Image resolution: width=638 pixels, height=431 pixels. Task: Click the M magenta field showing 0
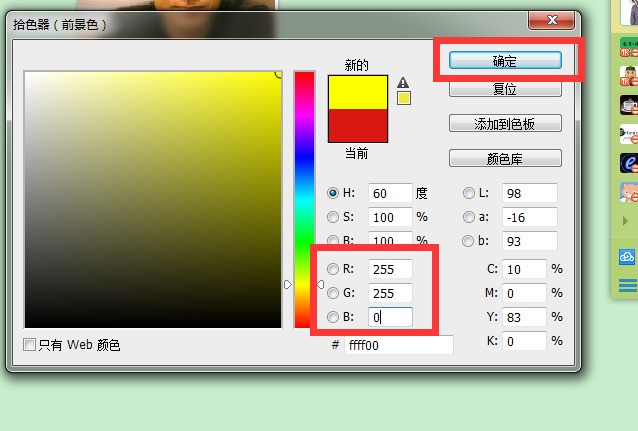pyautogui.click(x=524, y=293)
